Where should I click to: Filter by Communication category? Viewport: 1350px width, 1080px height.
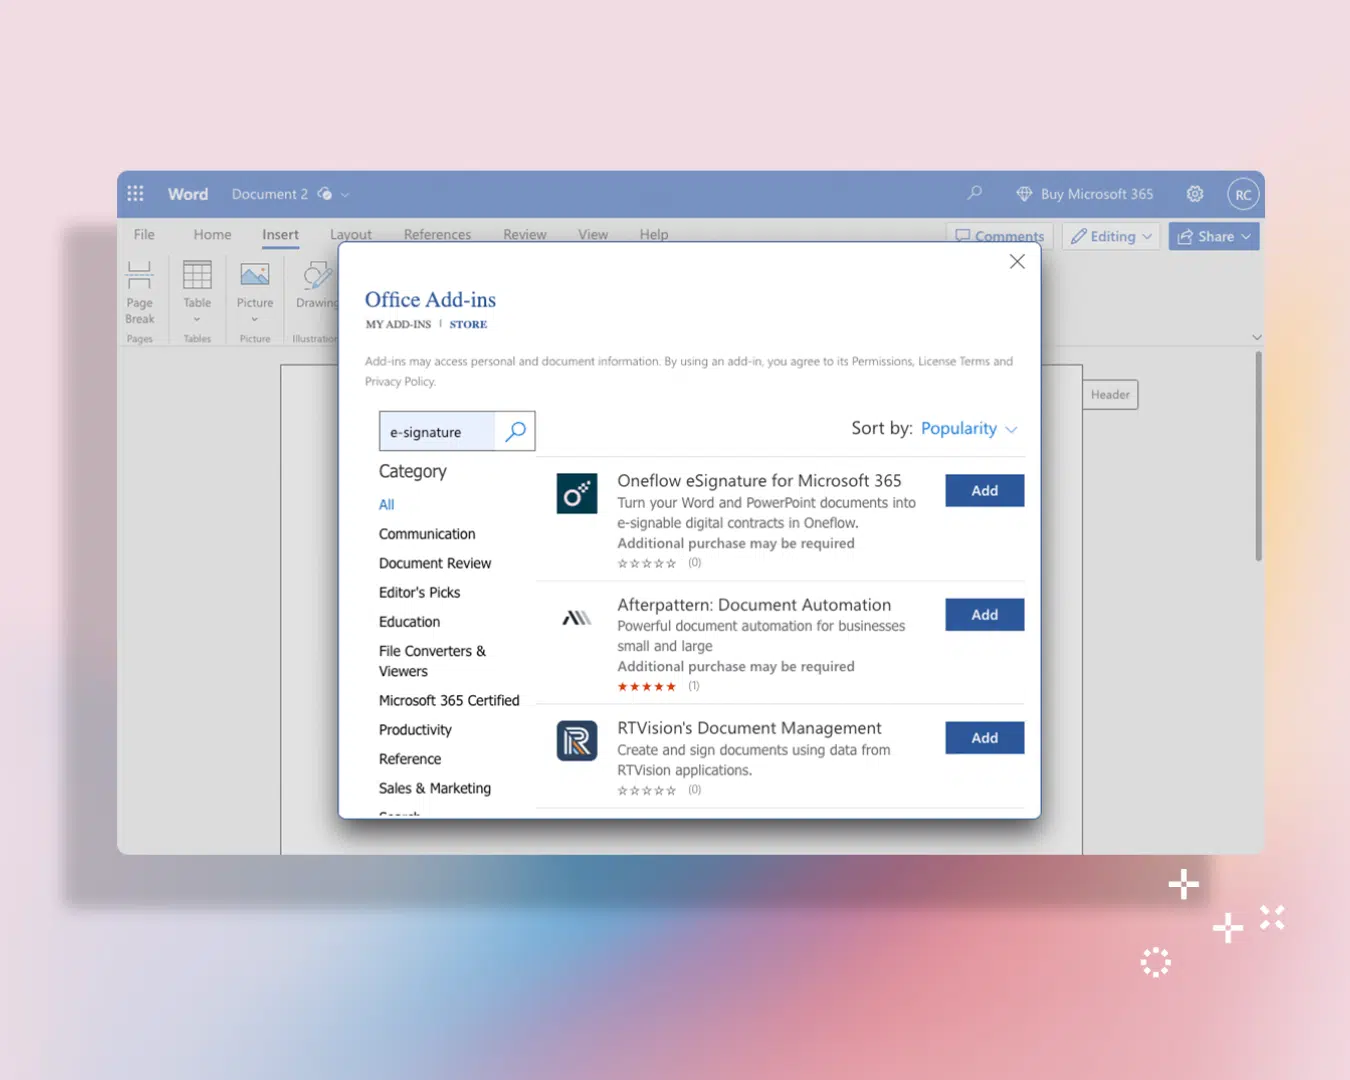tap(427, 534)
